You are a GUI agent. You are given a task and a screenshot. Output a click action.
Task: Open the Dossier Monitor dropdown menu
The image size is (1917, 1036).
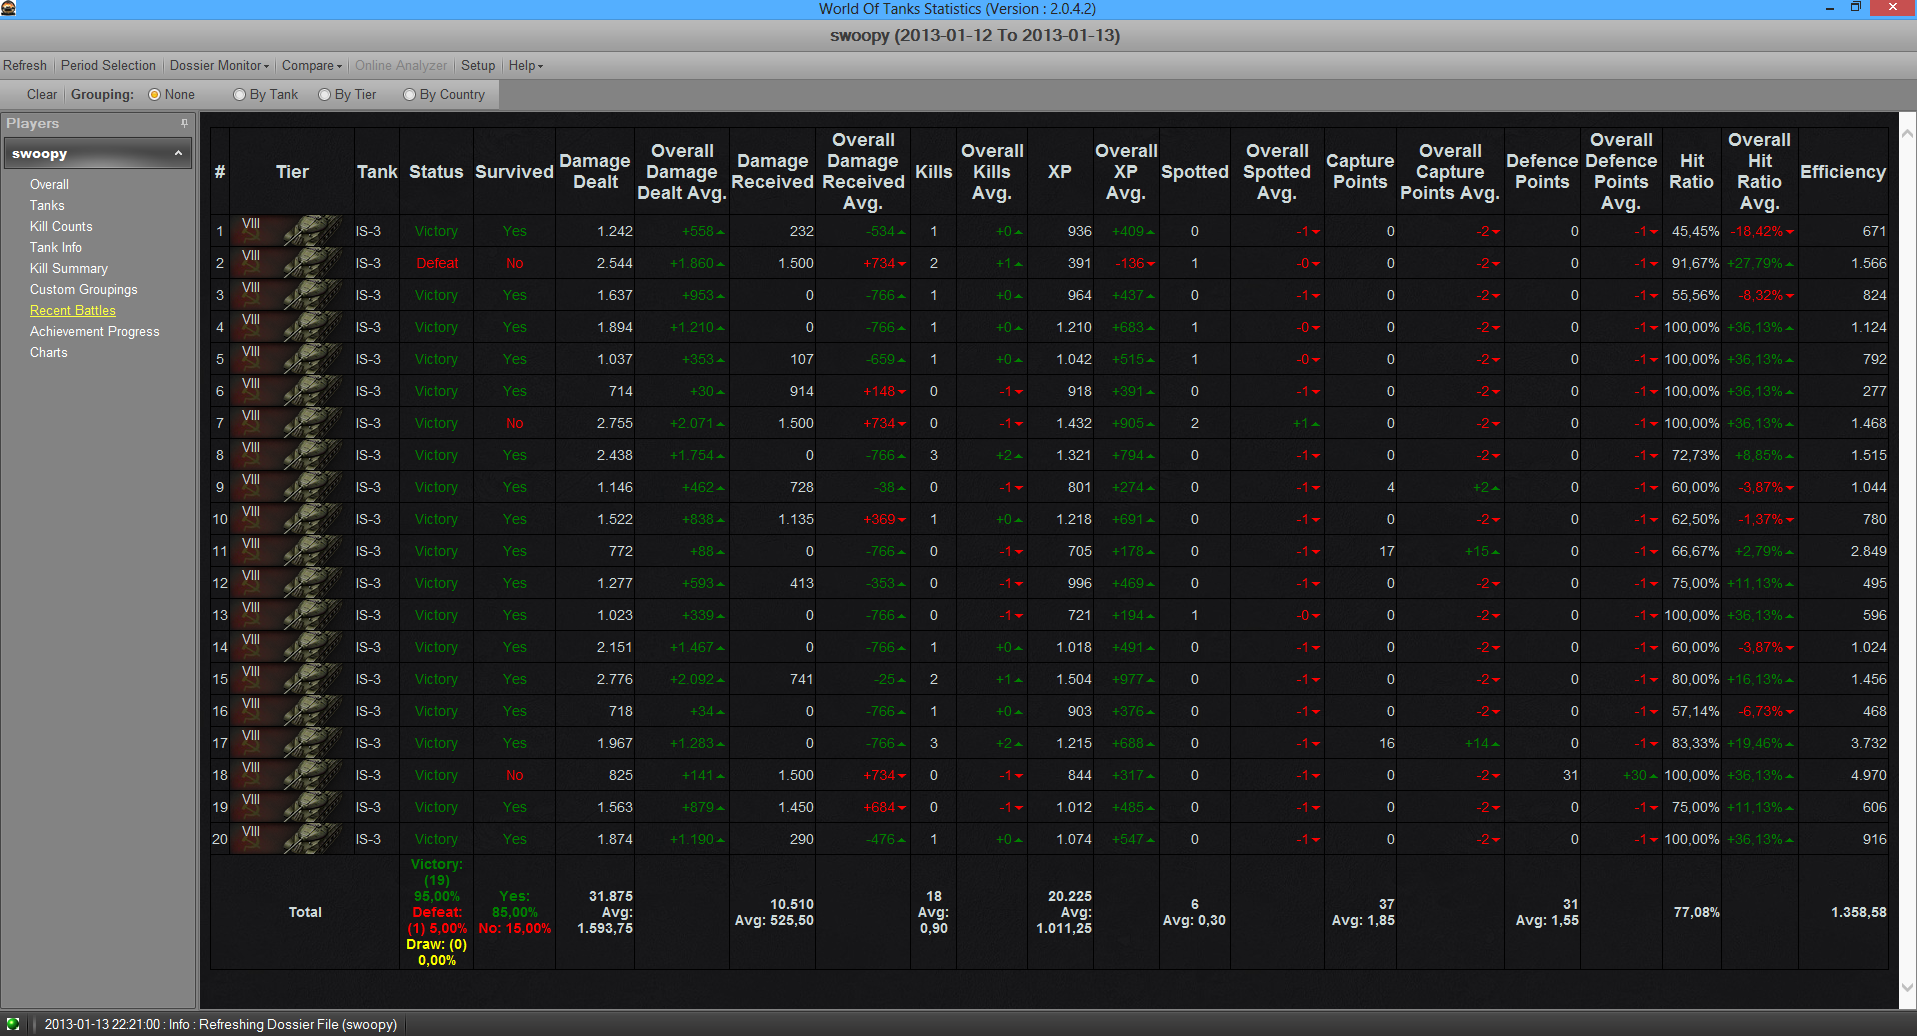[219, 66]
